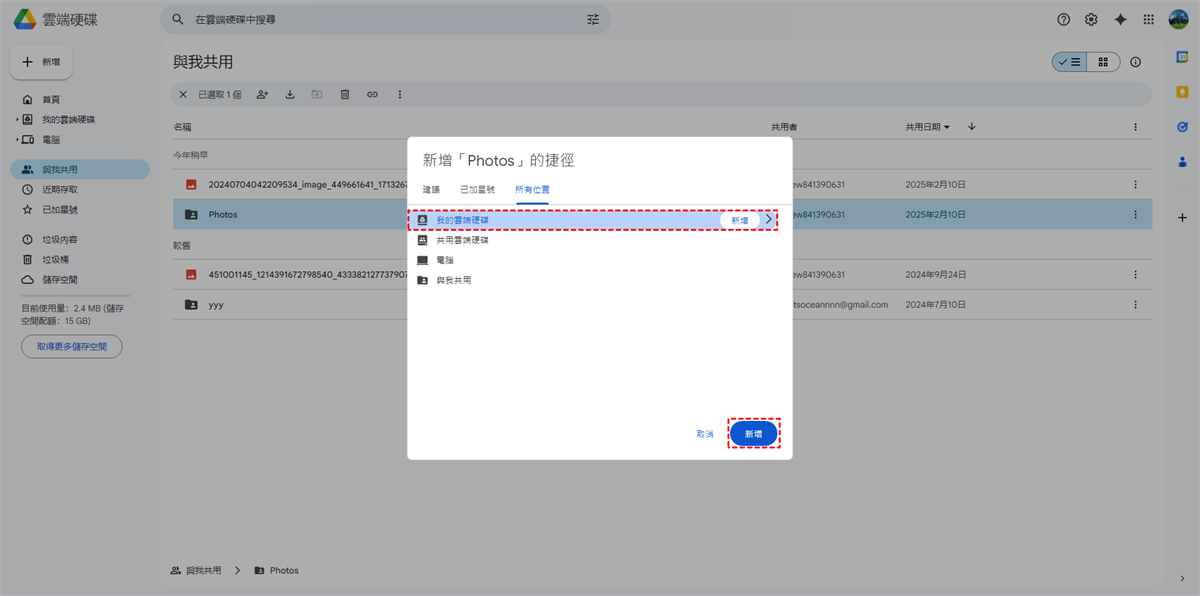The image size is (1200, 596).
Task: Click the copy link toolbar icon
Action: tap(372, 94)
